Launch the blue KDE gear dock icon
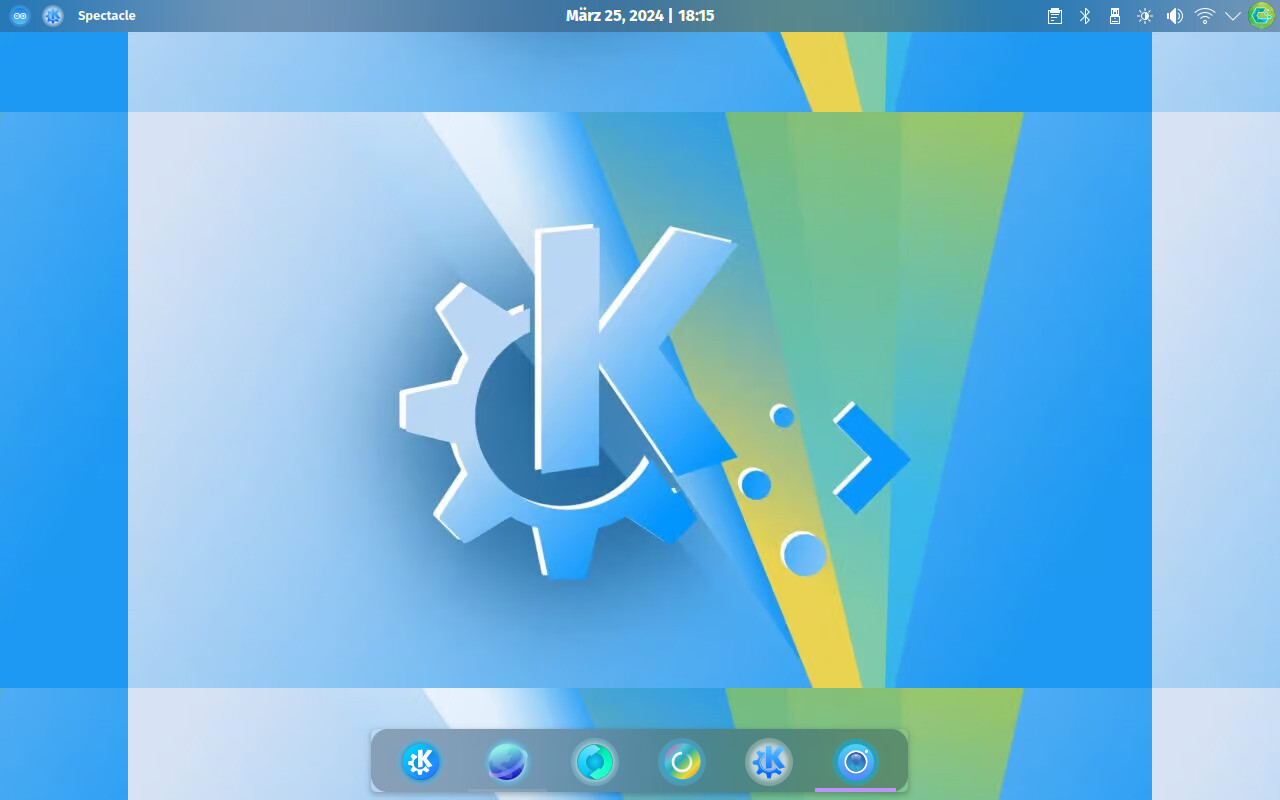 pos(421,763)
